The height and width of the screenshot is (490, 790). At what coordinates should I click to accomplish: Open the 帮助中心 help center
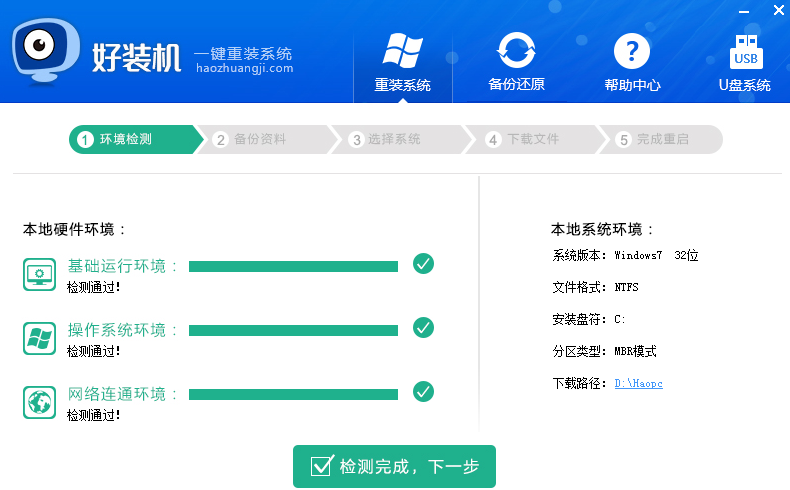pyautogui.click(x=632, y=62)
